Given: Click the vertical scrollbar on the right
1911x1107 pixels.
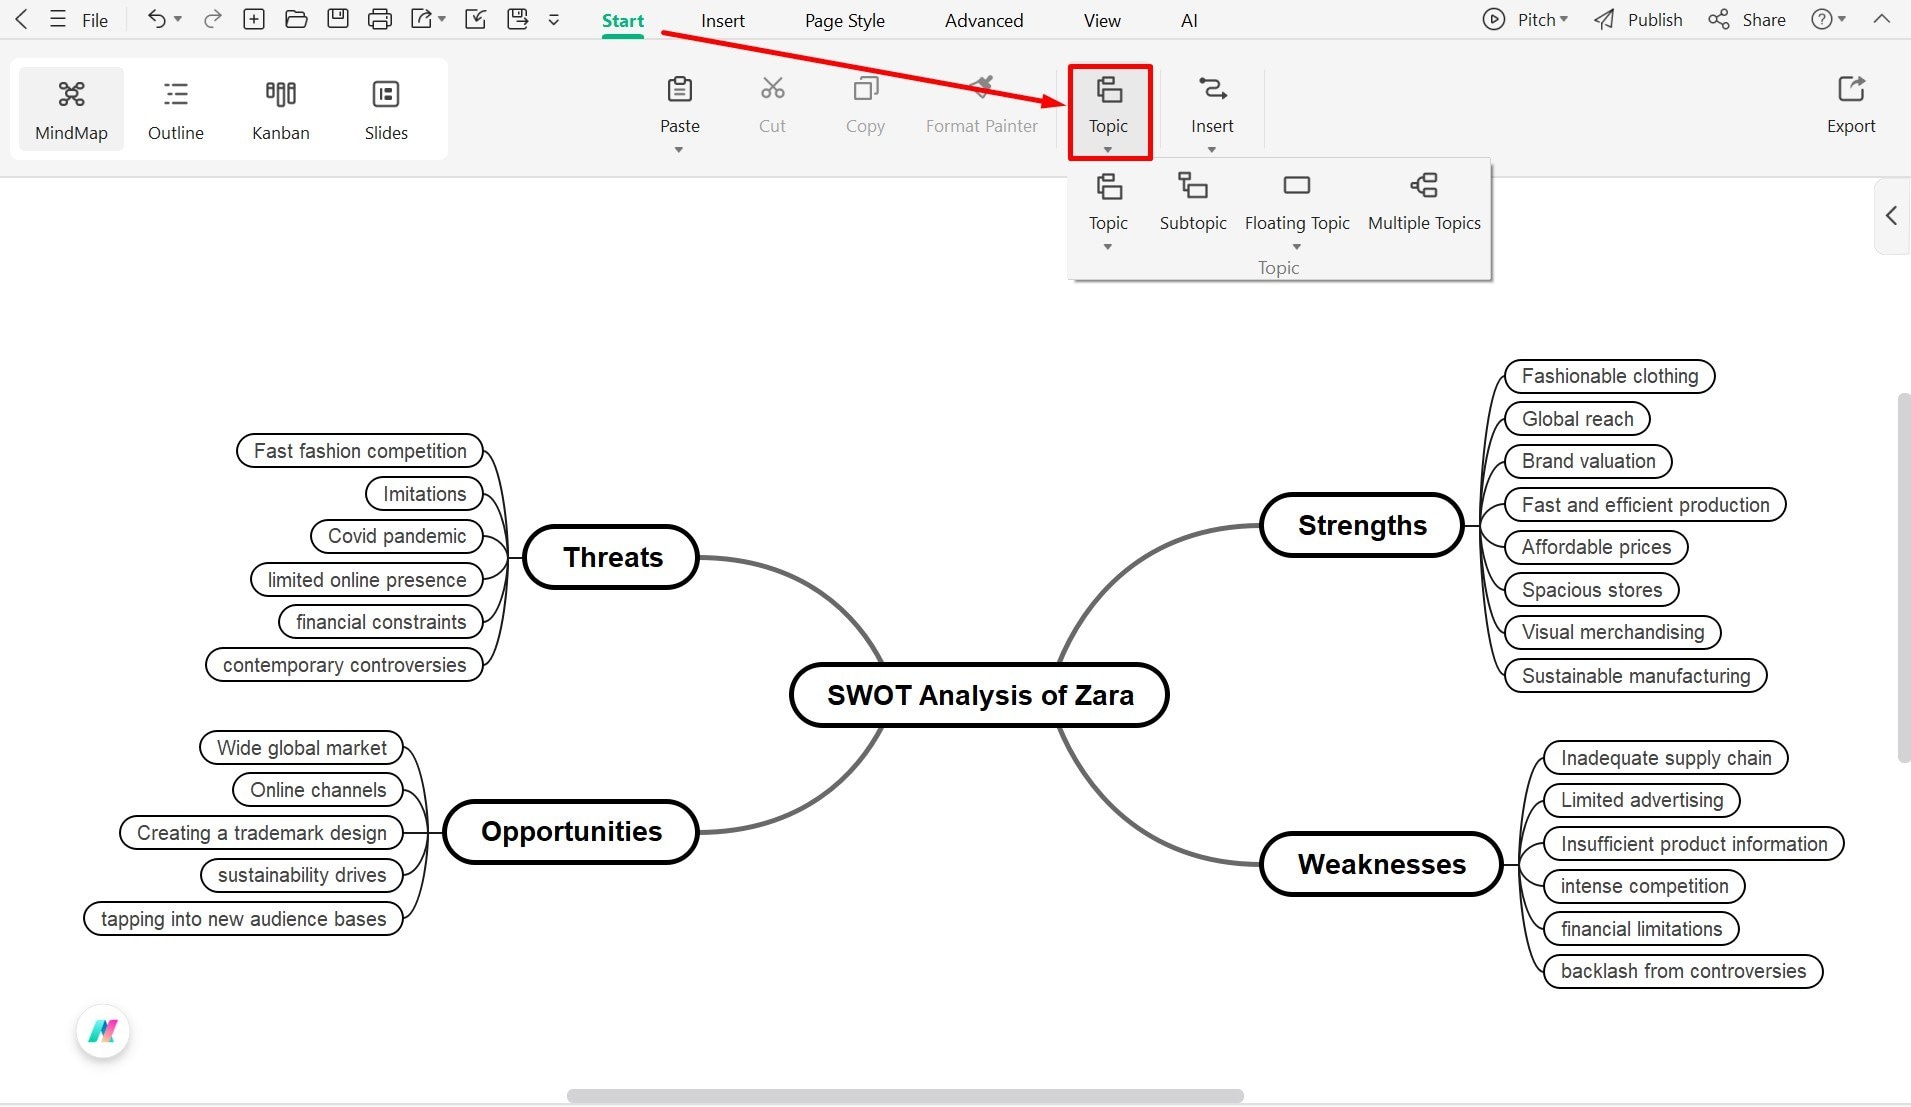Looking at the screenshot, I should point(1904,579).
